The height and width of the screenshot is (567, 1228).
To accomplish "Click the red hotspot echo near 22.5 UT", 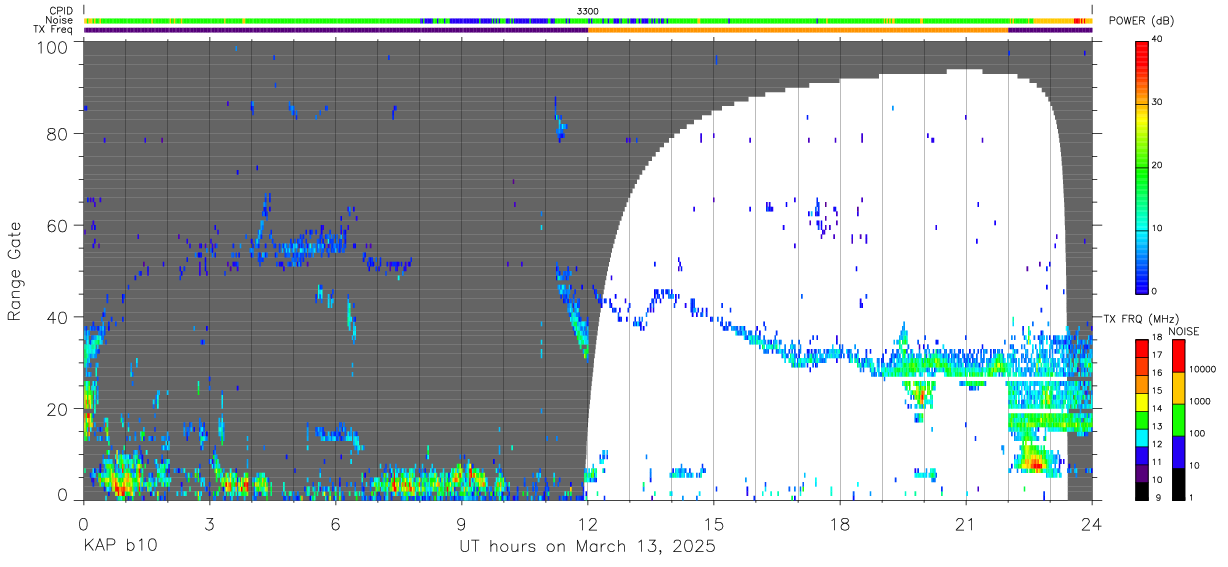I will (1036, 465).
